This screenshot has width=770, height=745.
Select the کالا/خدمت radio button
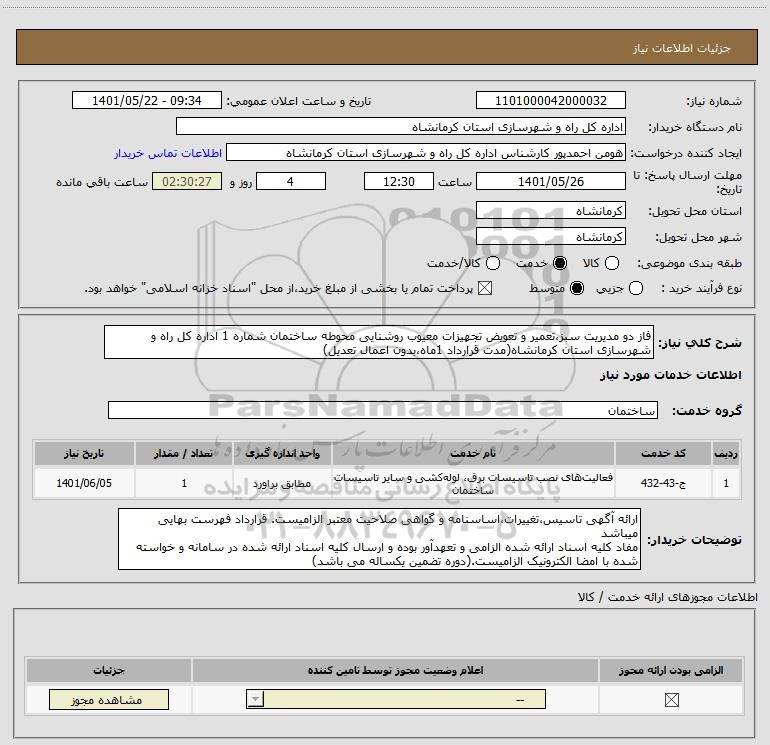point(493,263)
